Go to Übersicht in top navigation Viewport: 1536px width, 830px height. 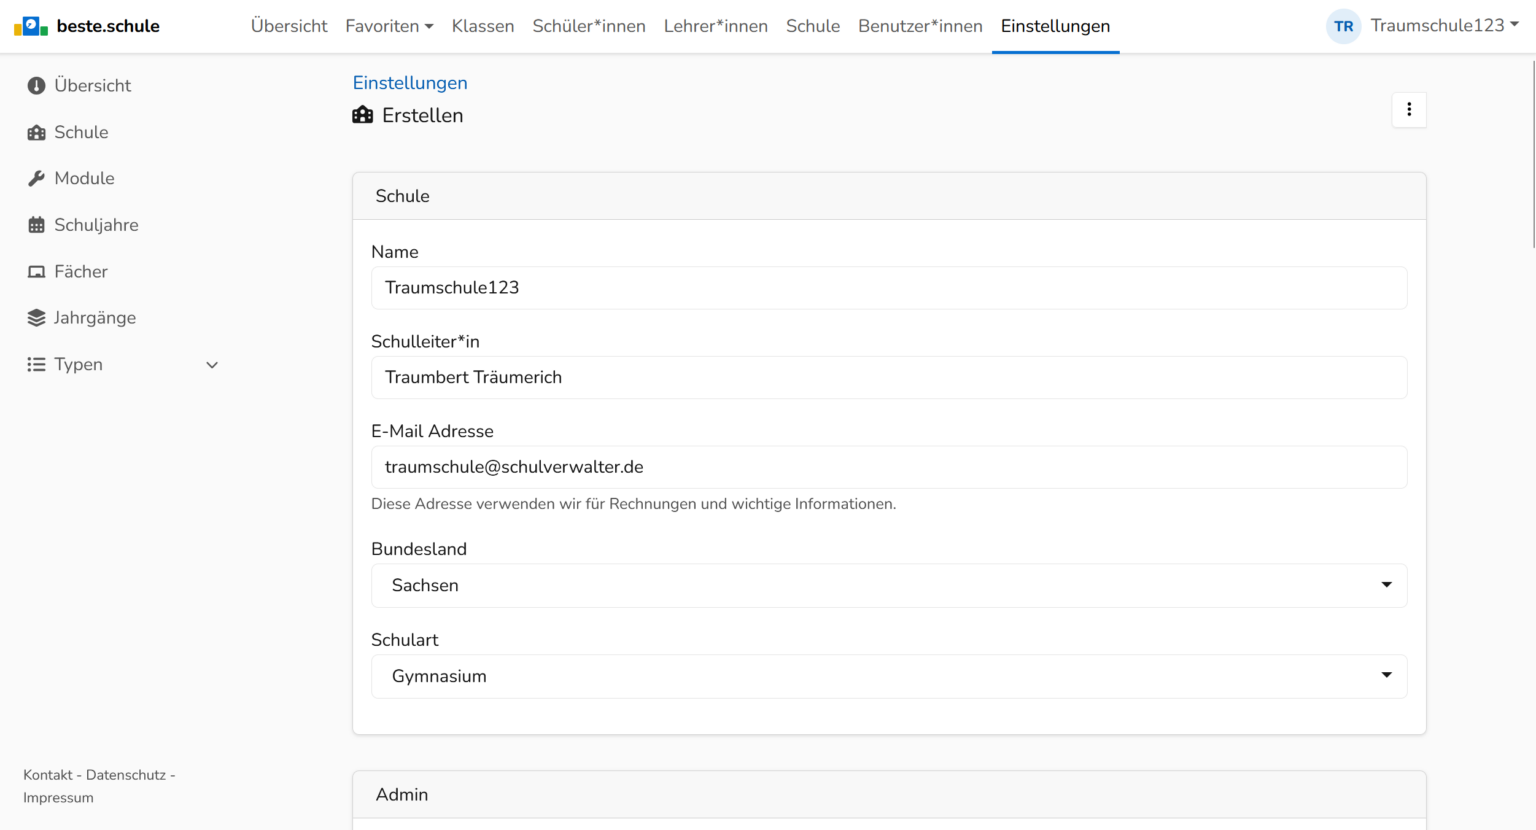click(289, 26)
